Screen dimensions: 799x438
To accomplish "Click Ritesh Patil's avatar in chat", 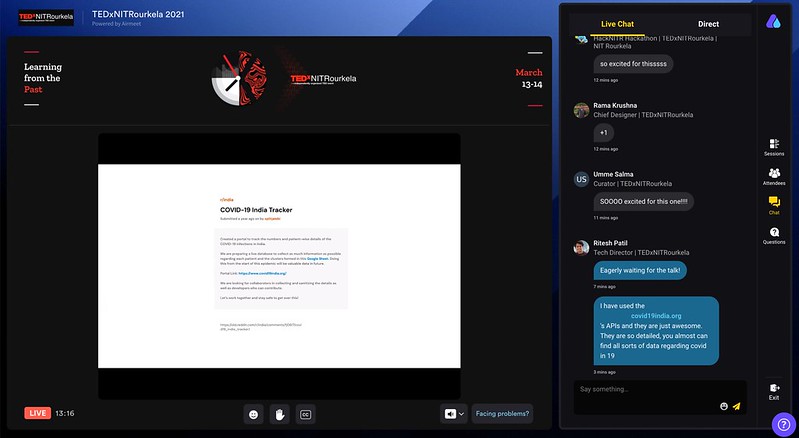I will click(581, 248).
